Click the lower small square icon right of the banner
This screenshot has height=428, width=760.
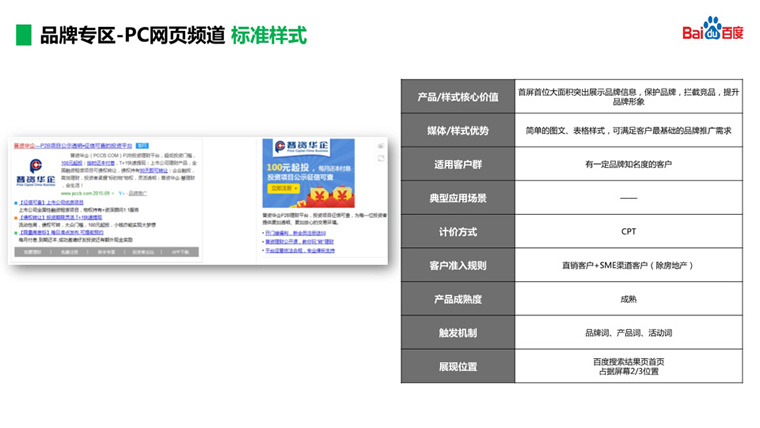pos(381,158)
